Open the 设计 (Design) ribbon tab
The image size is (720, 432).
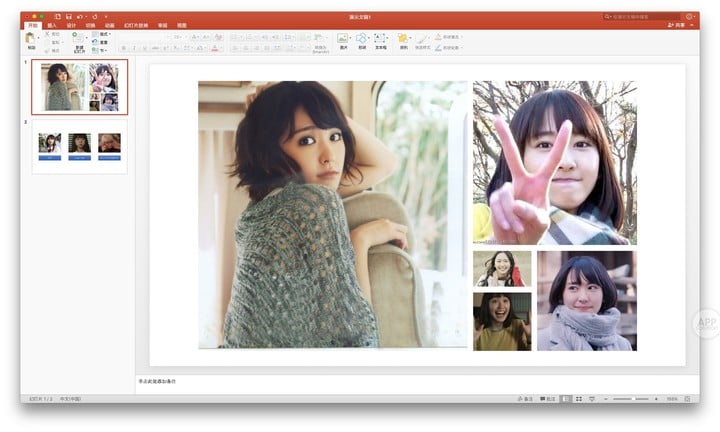(71, 25)
